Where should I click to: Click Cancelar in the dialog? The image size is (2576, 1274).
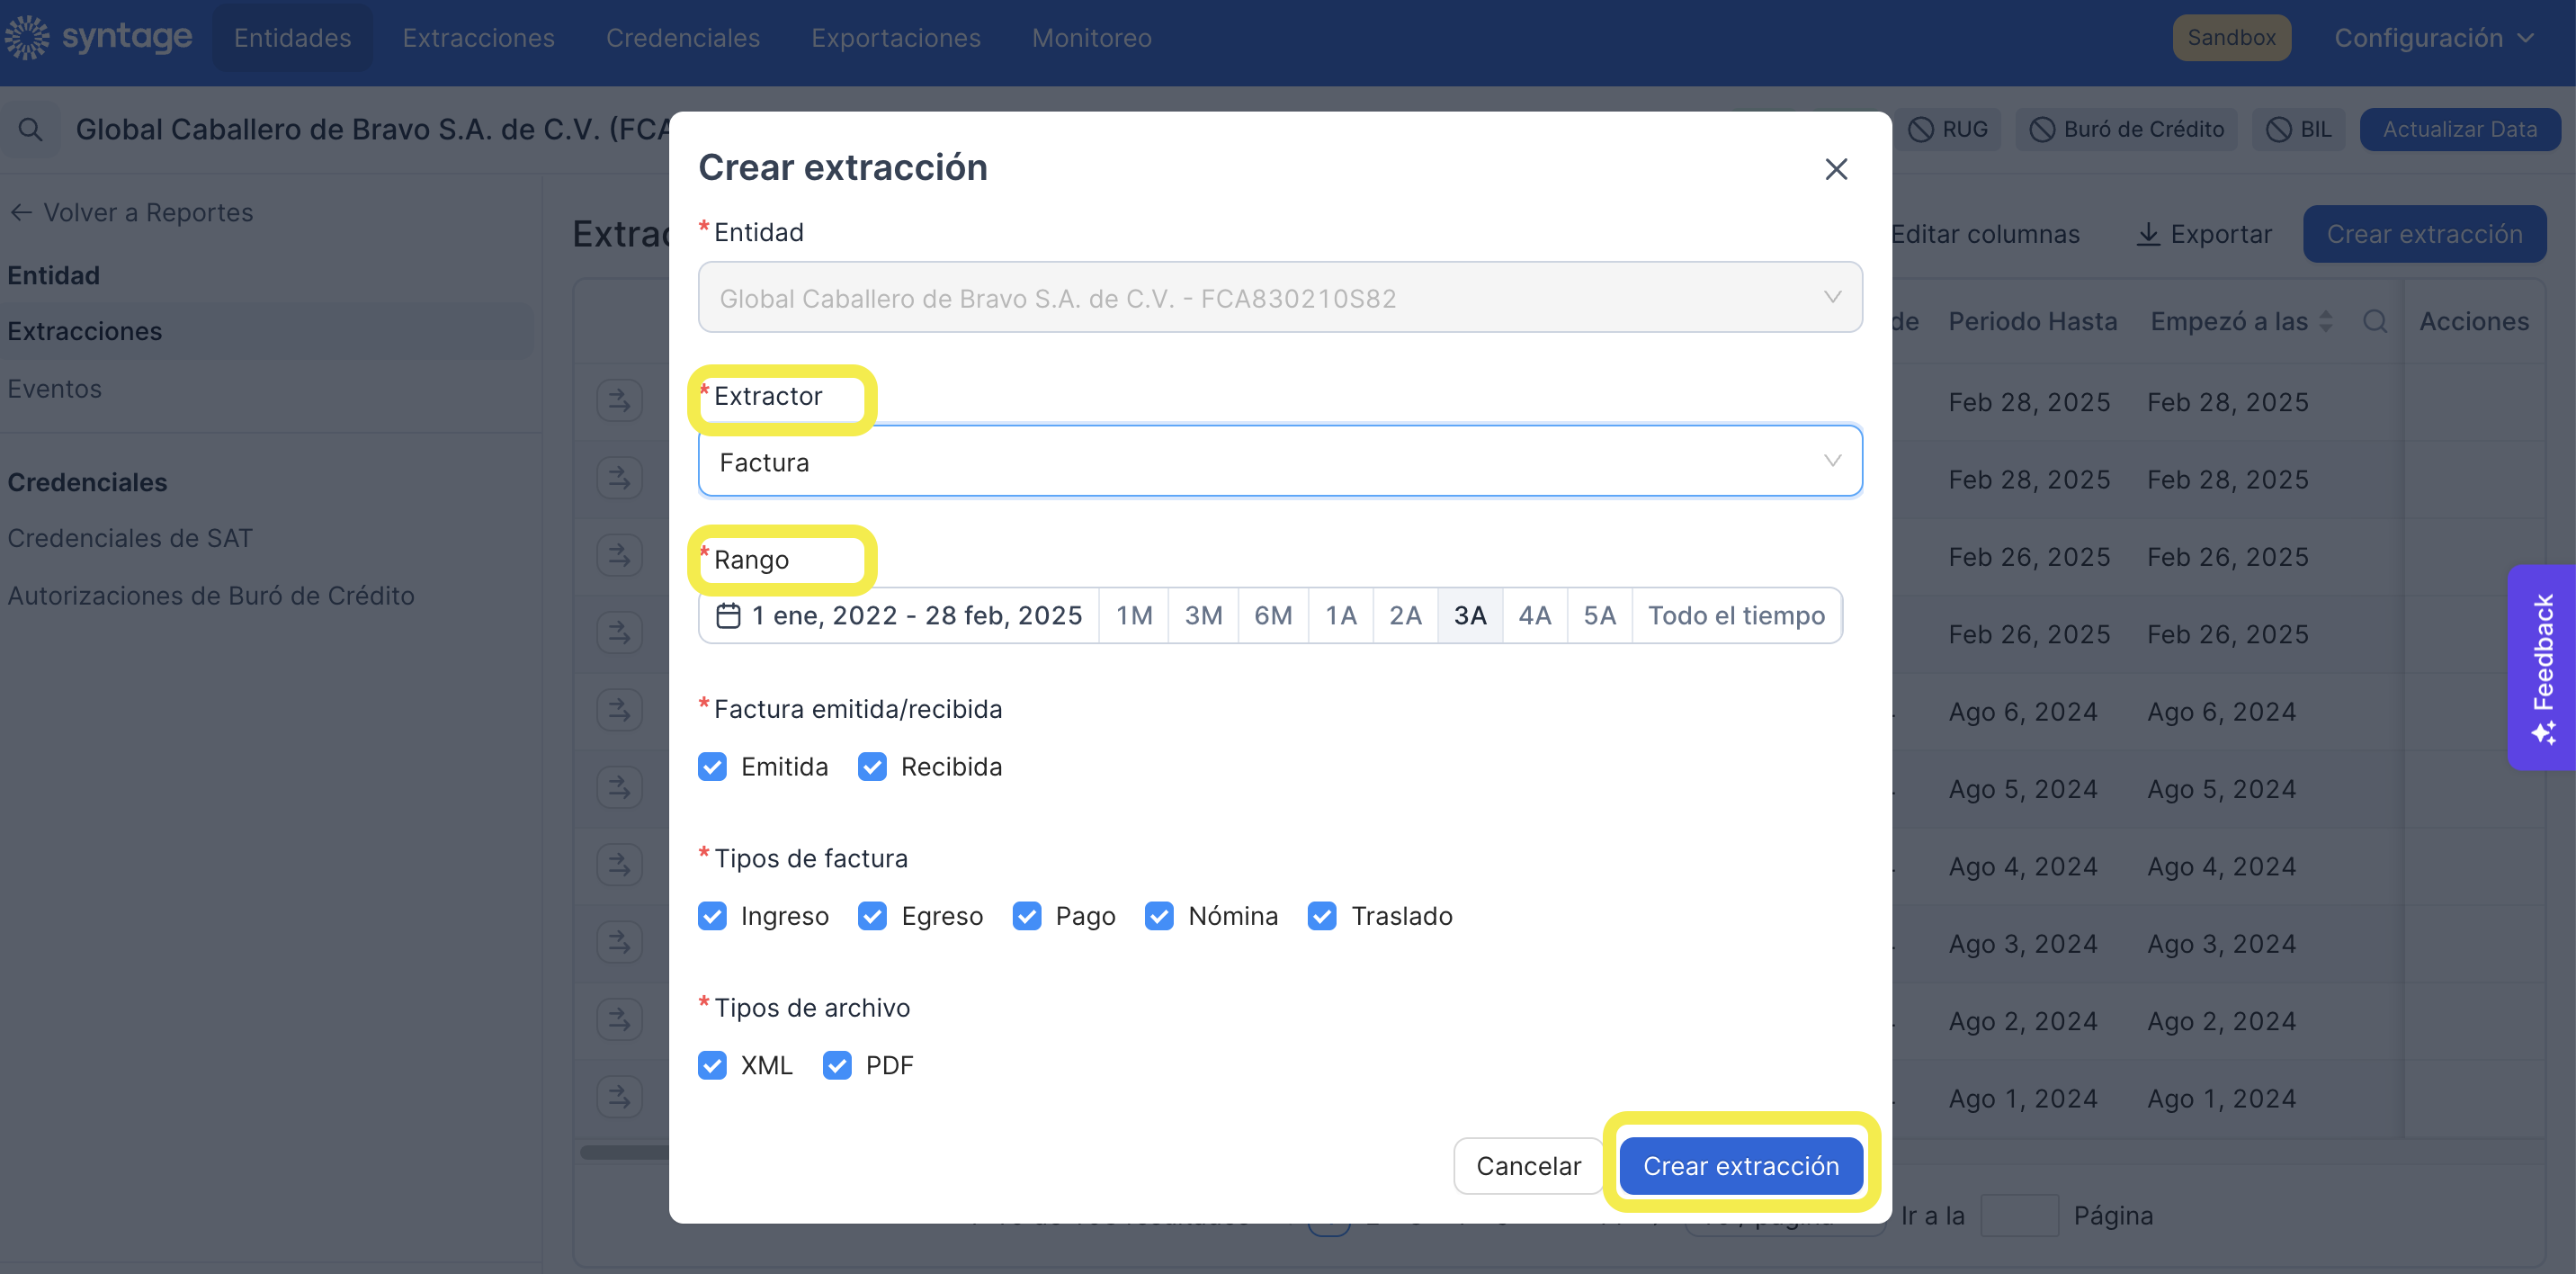[x=1528, y=1166]
